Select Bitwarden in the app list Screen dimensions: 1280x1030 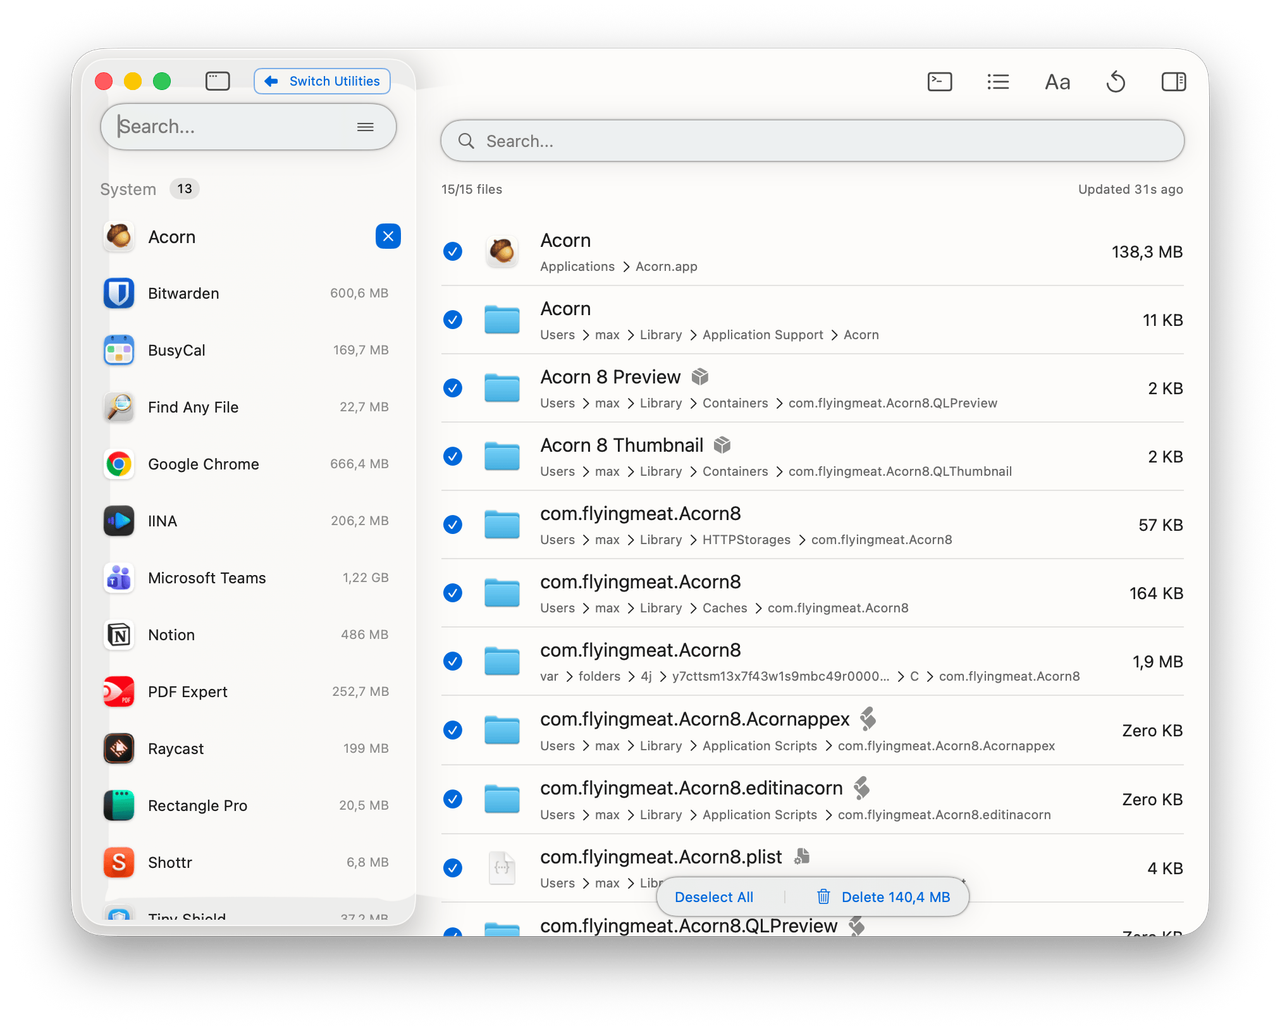(248, 293)
